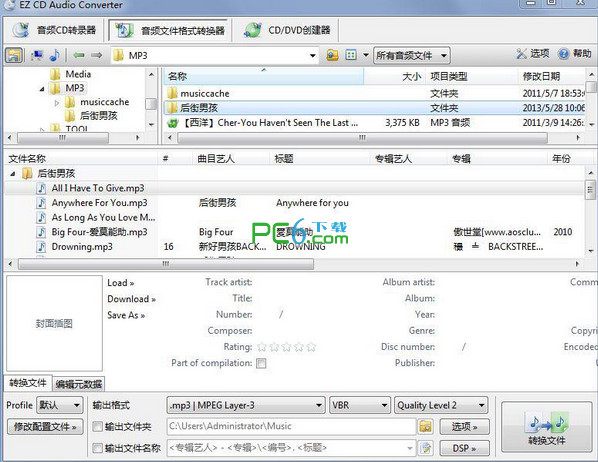This screenshot has width=598, height=462.
Task: Open the Profile dropdown
Action: point(59,405)
